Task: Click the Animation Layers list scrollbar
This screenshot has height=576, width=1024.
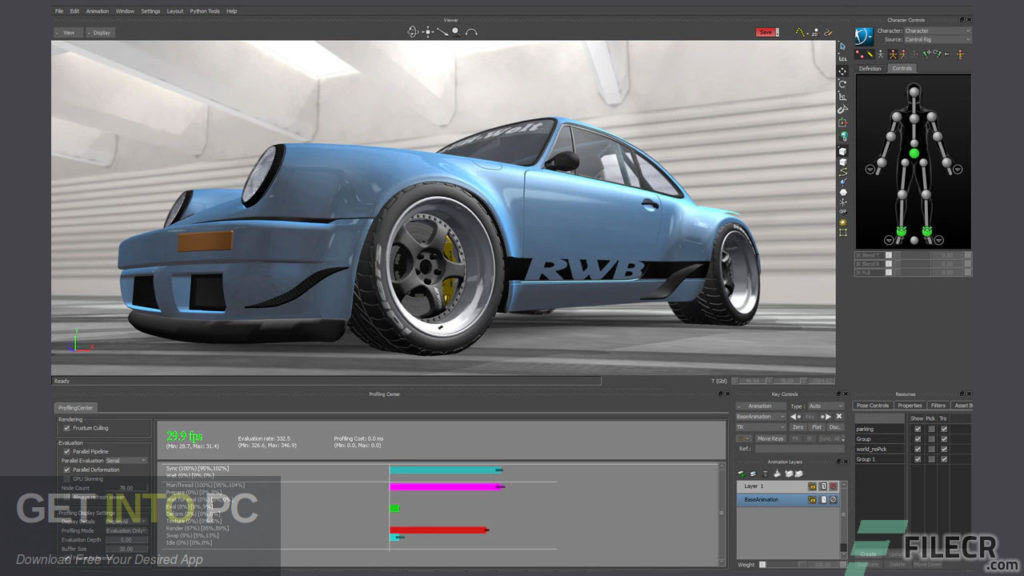Action: pyautogui.click(x=843, y=519)
